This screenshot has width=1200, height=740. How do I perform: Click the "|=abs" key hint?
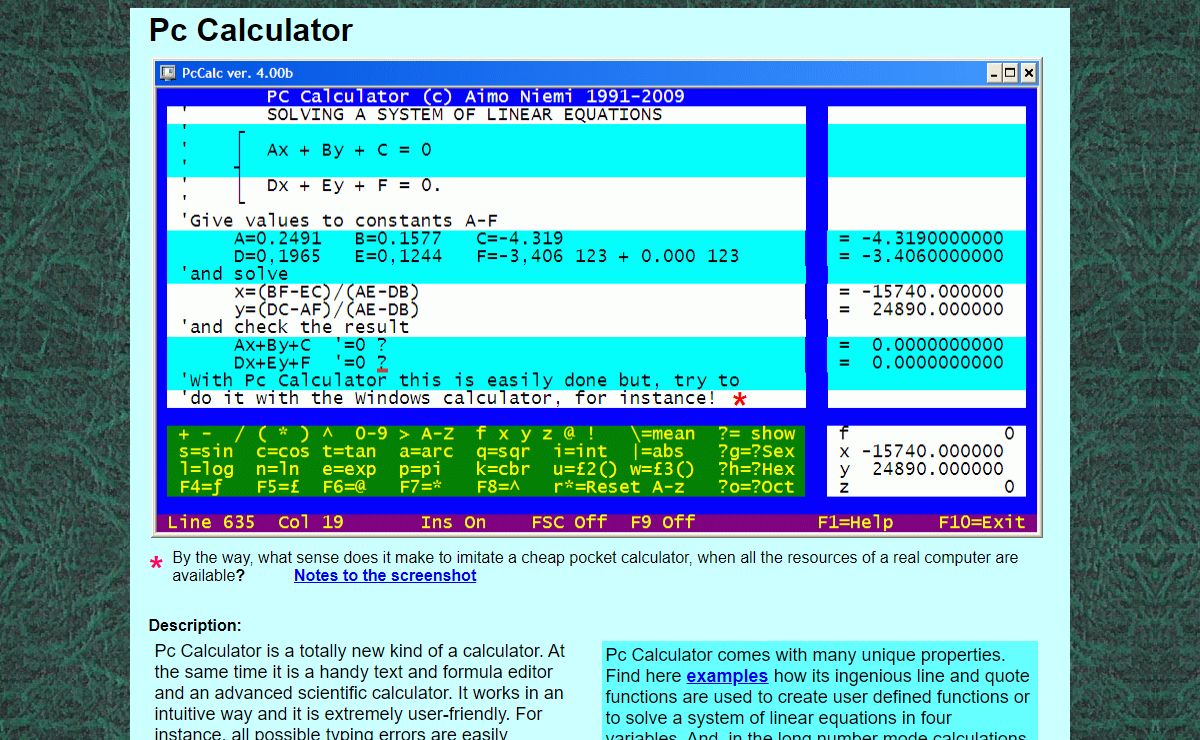(657, 452)
